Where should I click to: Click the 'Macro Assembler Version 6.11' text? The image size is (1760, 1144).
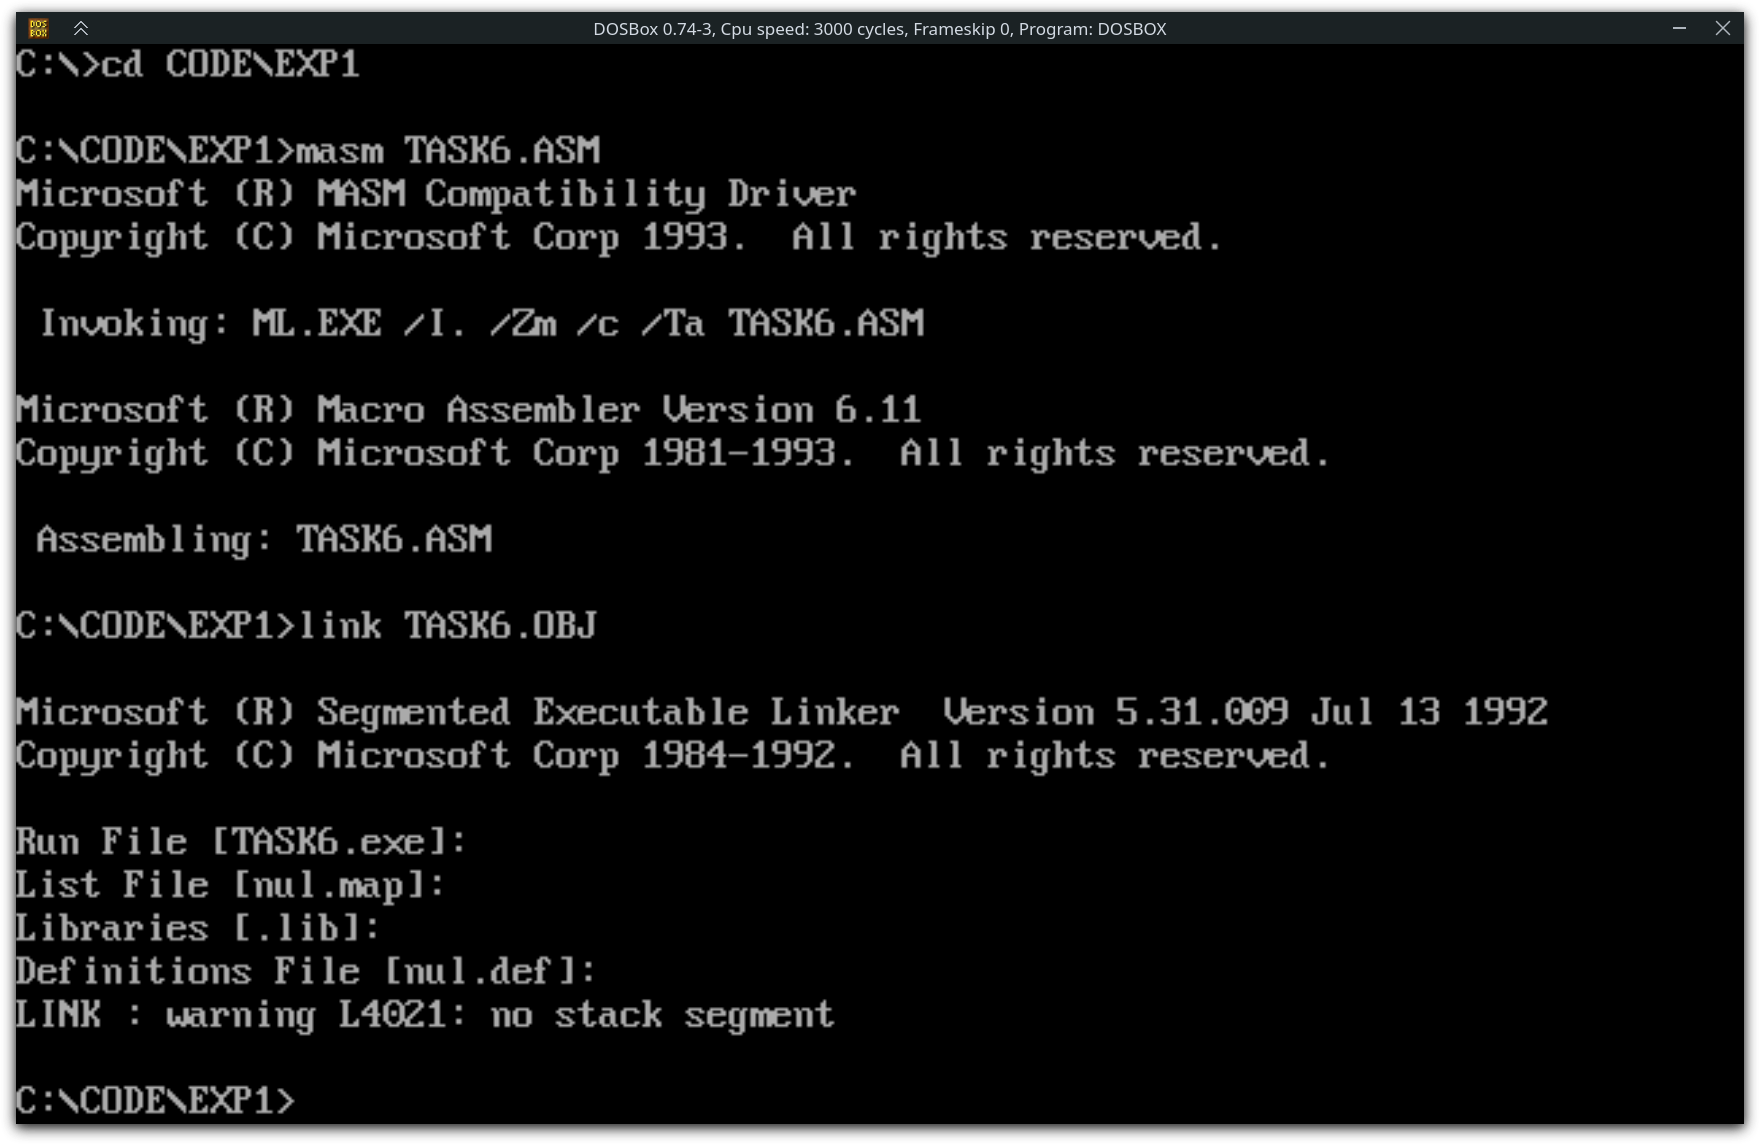[x=619, y=410]
